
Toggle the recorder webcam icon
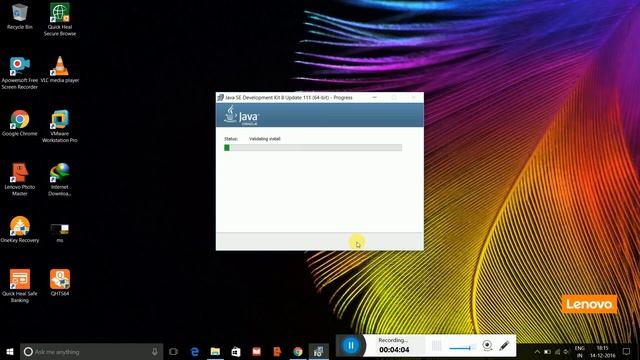click(x=487, y=346)
